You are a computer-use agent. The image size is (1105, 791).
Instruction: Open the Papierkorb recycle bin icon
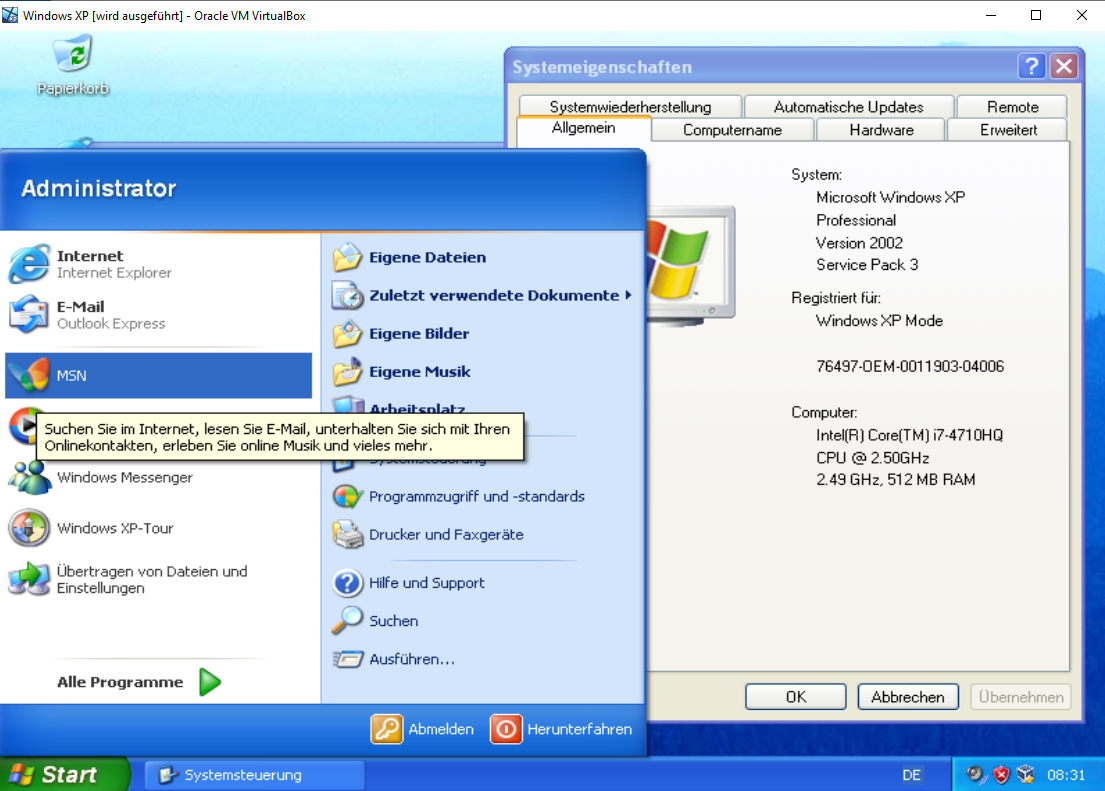[x=73, y=66]
